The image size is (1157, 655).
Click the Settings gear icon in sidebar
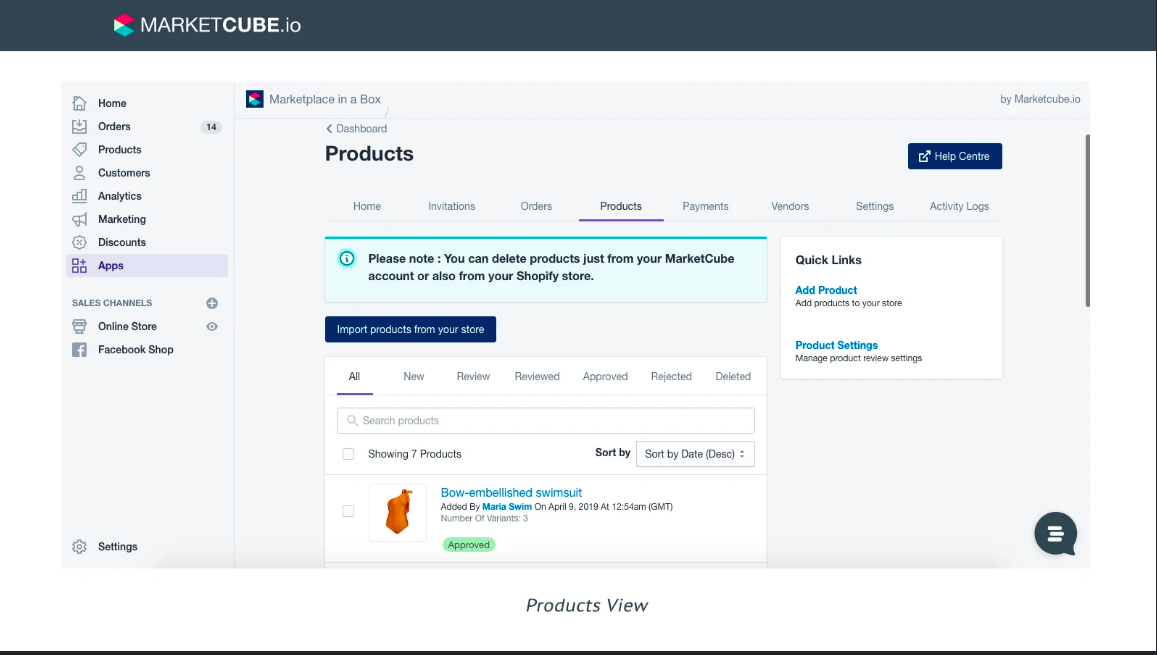coord(79,547)
